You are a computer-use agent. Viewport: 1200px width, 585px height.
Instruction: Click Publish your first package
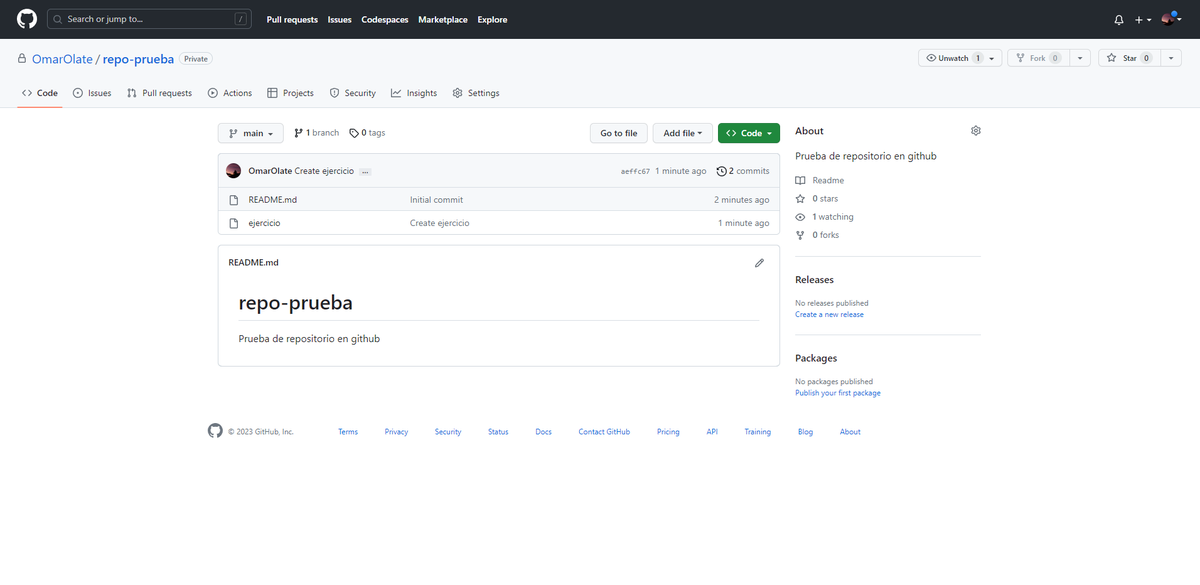pos(838,393)
